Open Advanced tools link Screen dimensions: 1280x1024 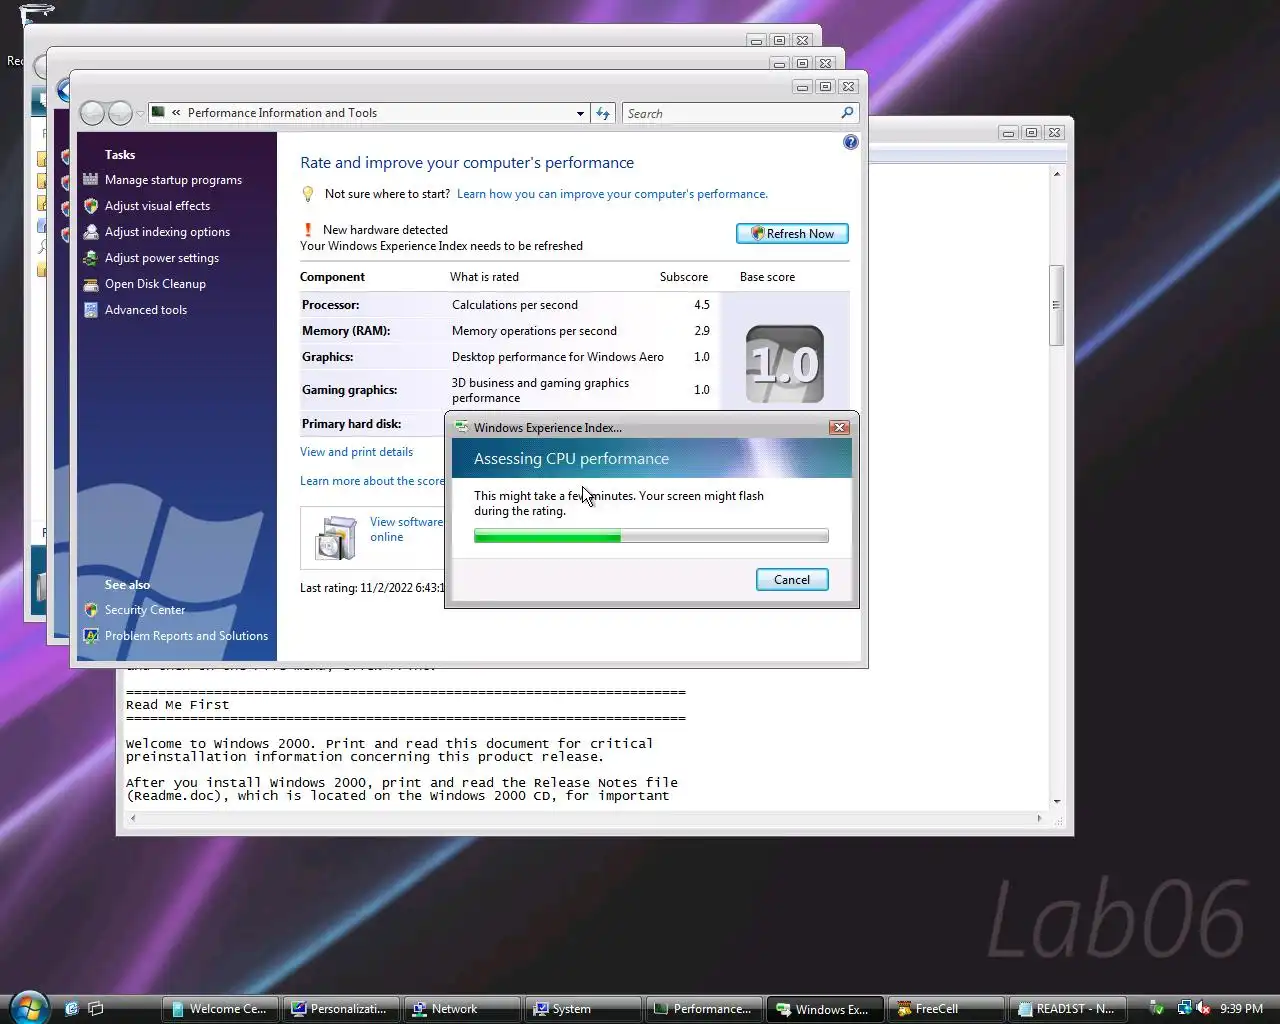click(x=146, y=310)
